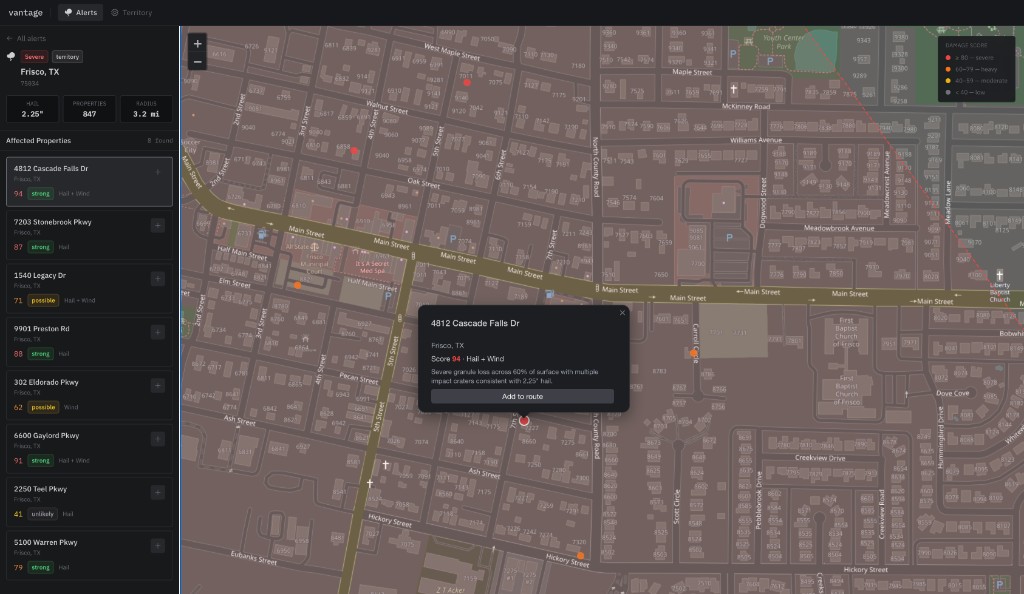
Task: Click score 91 on 6600 Gaylord Pkwy
Action: tap(18, 461)
